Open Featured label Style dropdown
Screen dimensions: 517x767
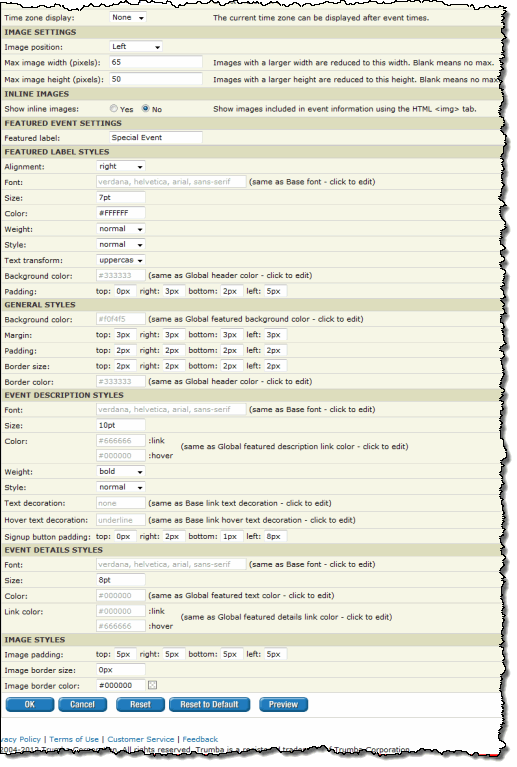(x=121, y=245)
